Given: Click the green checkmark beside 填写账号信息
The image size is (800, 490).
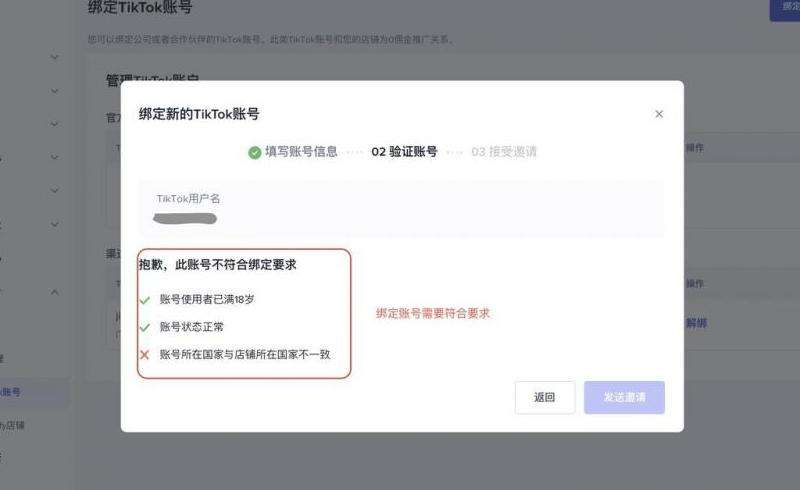Looking at the screenshot, I should [255, 152].
